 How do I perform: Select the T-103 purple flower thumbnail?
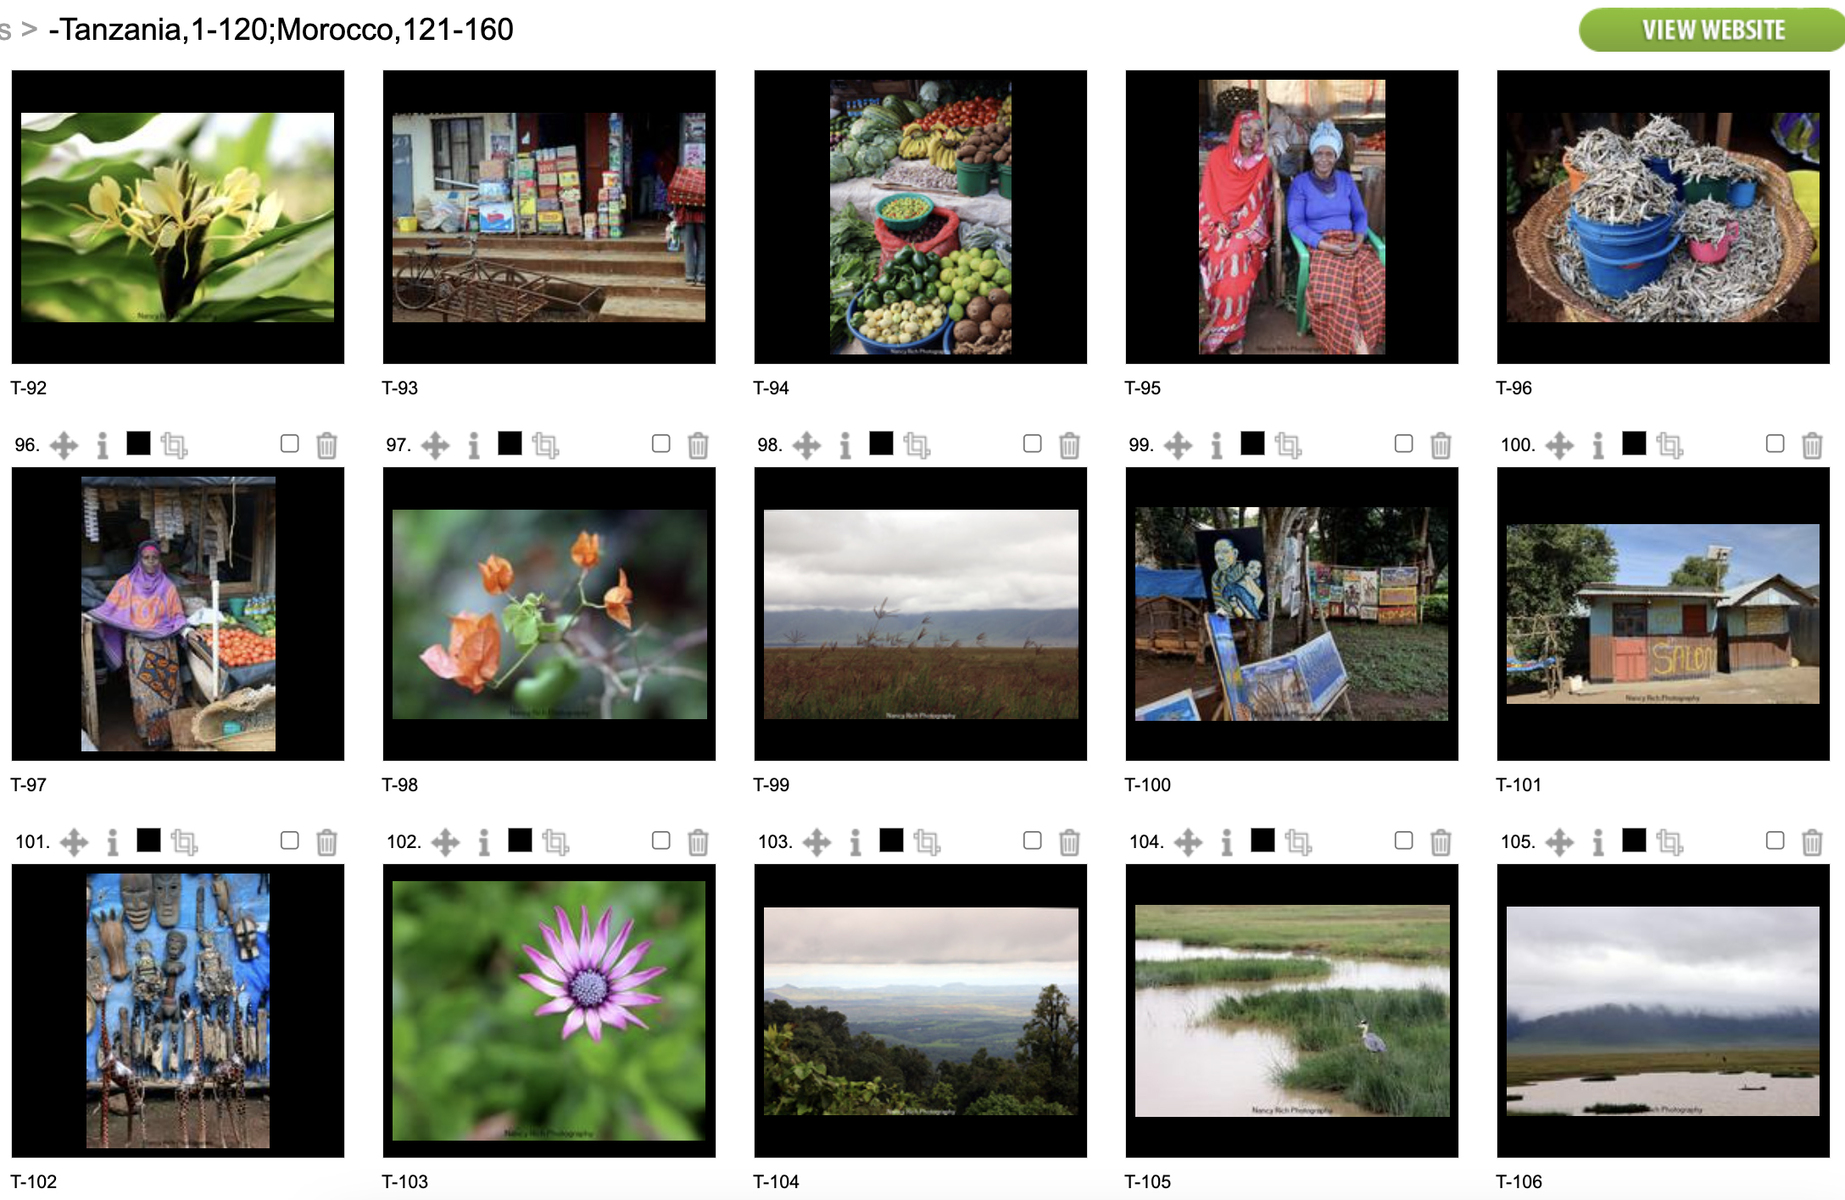549,1011
